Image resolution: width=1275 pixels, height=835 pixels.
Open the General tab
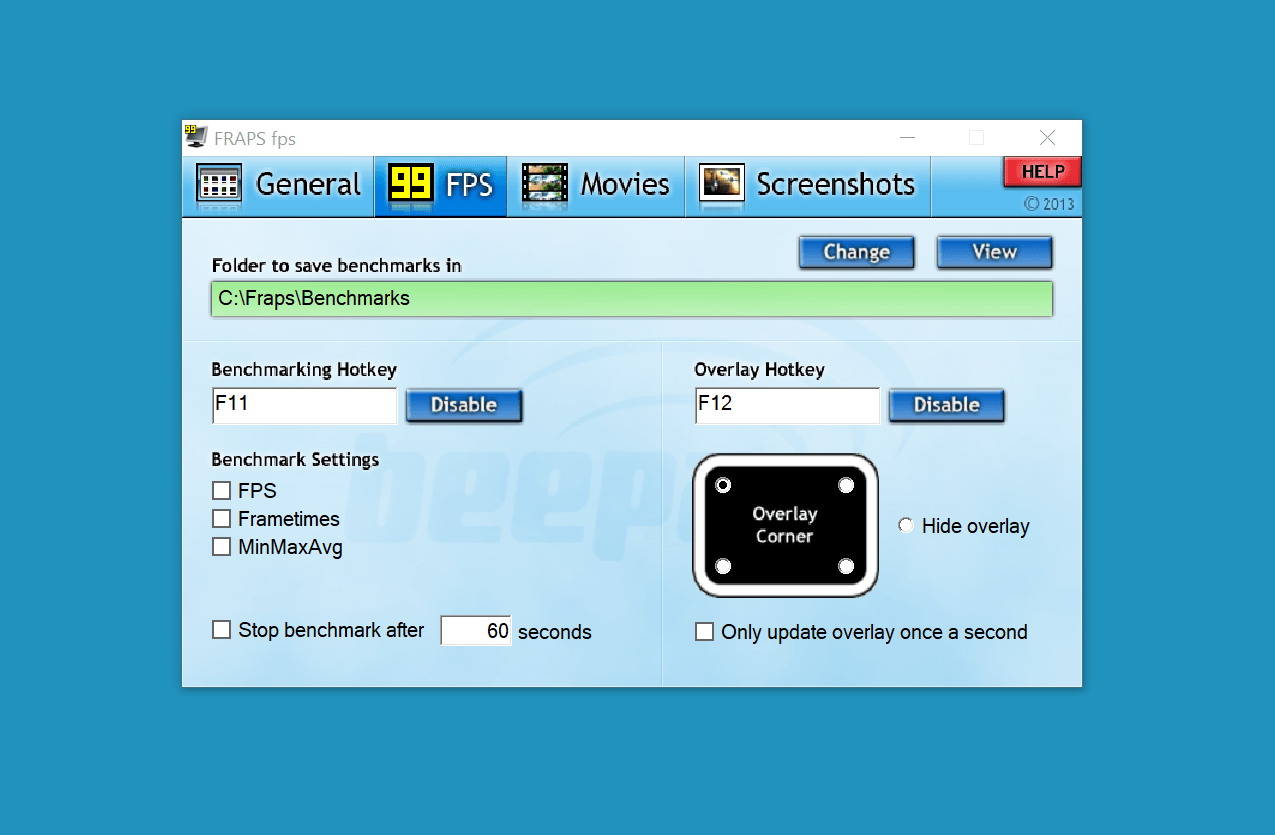[278, 185]
